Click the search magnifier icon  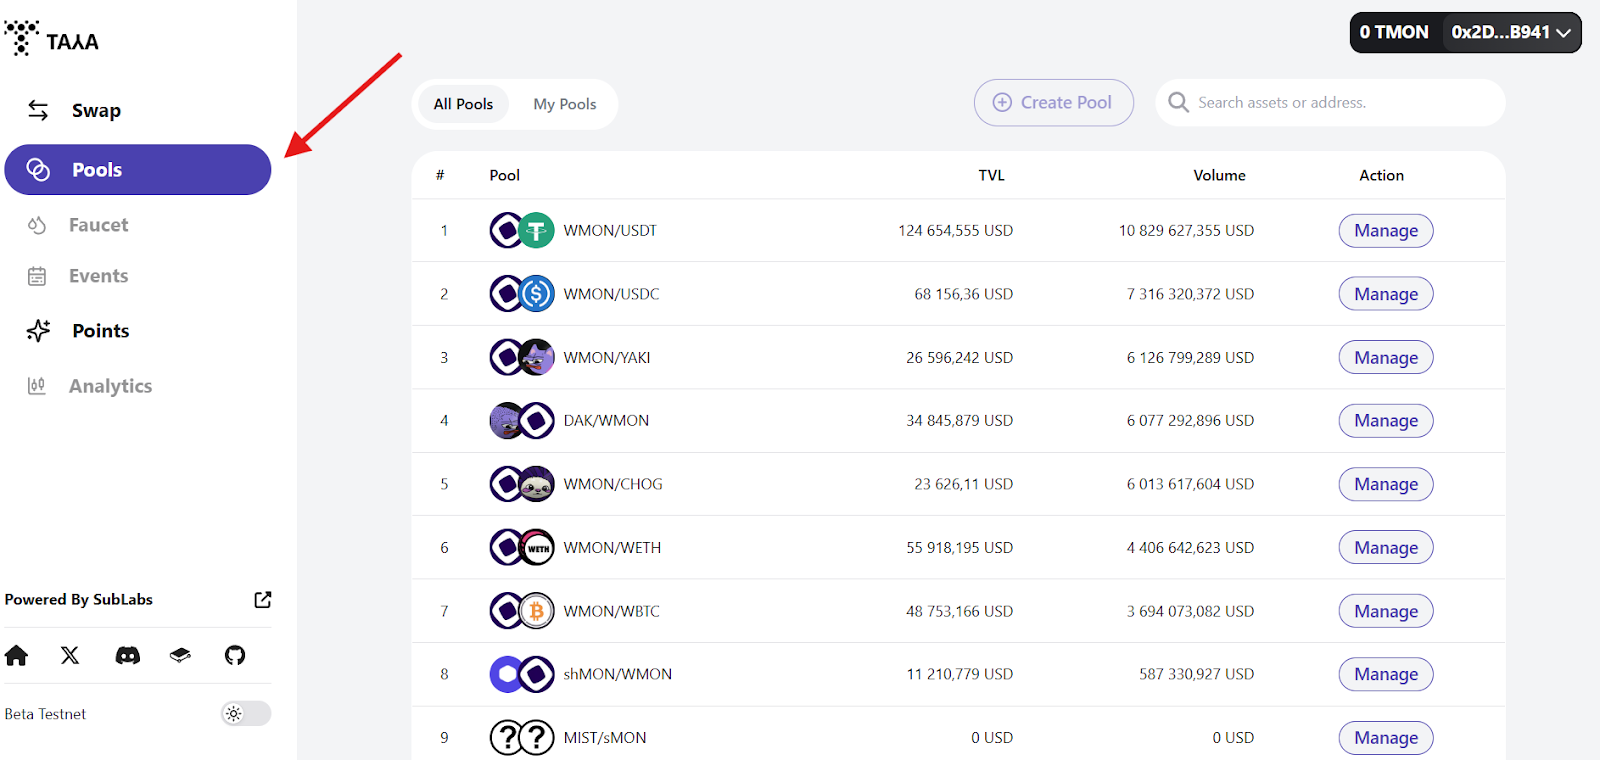1179,102
